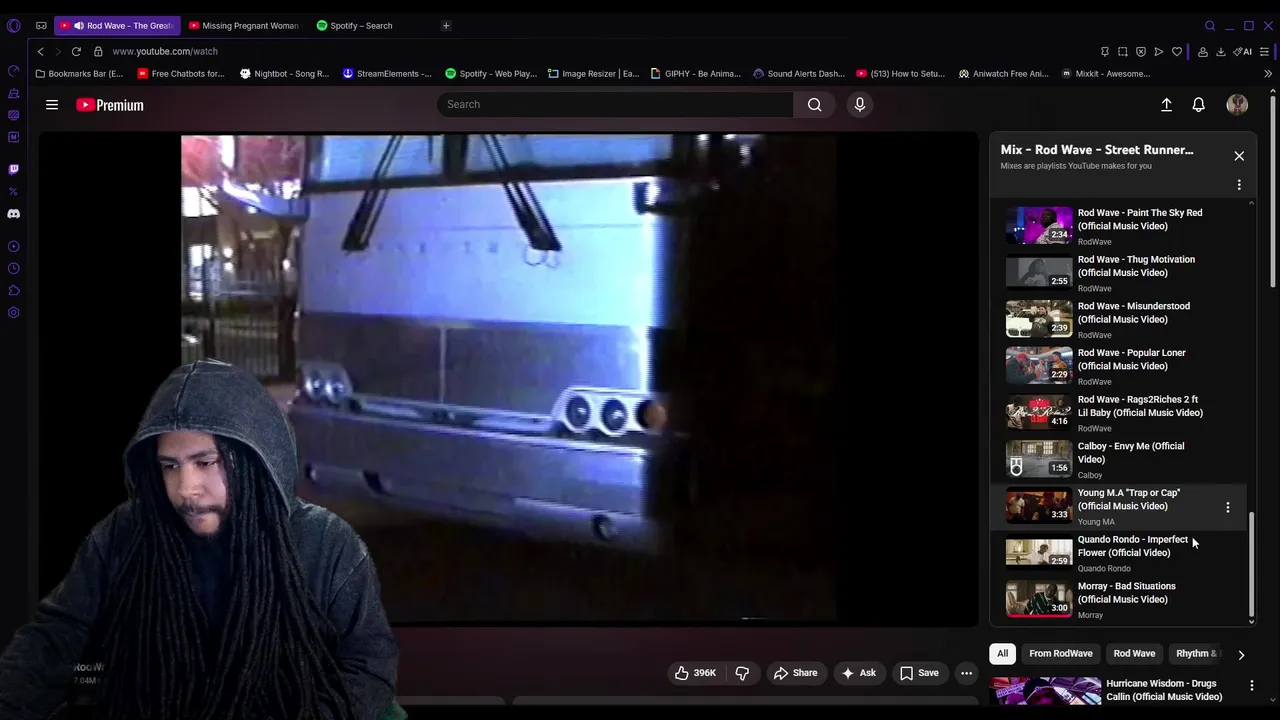Open YouTube account avatar menu
Screen dimensions: 1280x720
pos(1237,105)
